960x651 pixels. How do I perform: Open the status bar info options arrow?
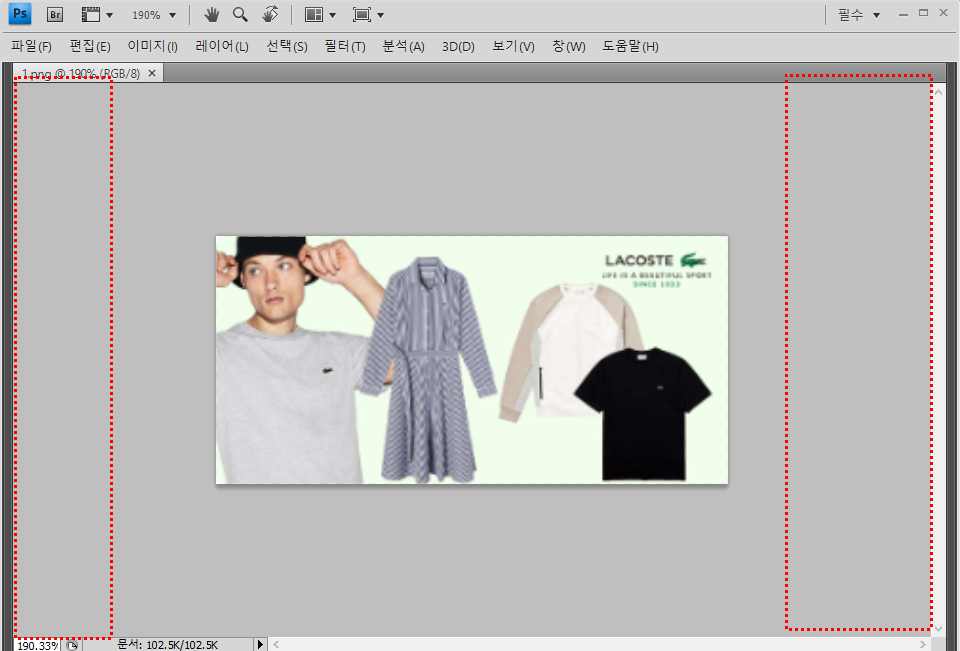(260, 644)
